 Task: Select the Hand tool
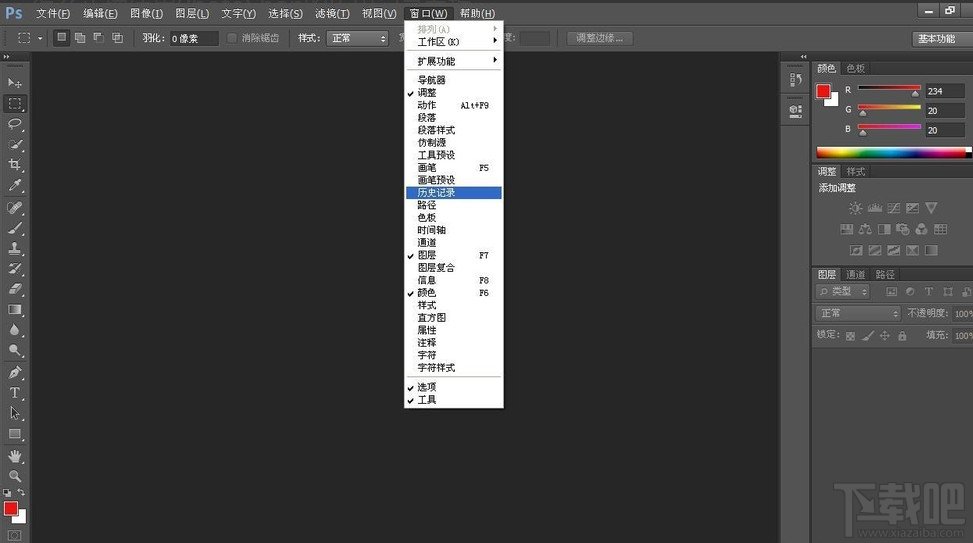point(15,456)
